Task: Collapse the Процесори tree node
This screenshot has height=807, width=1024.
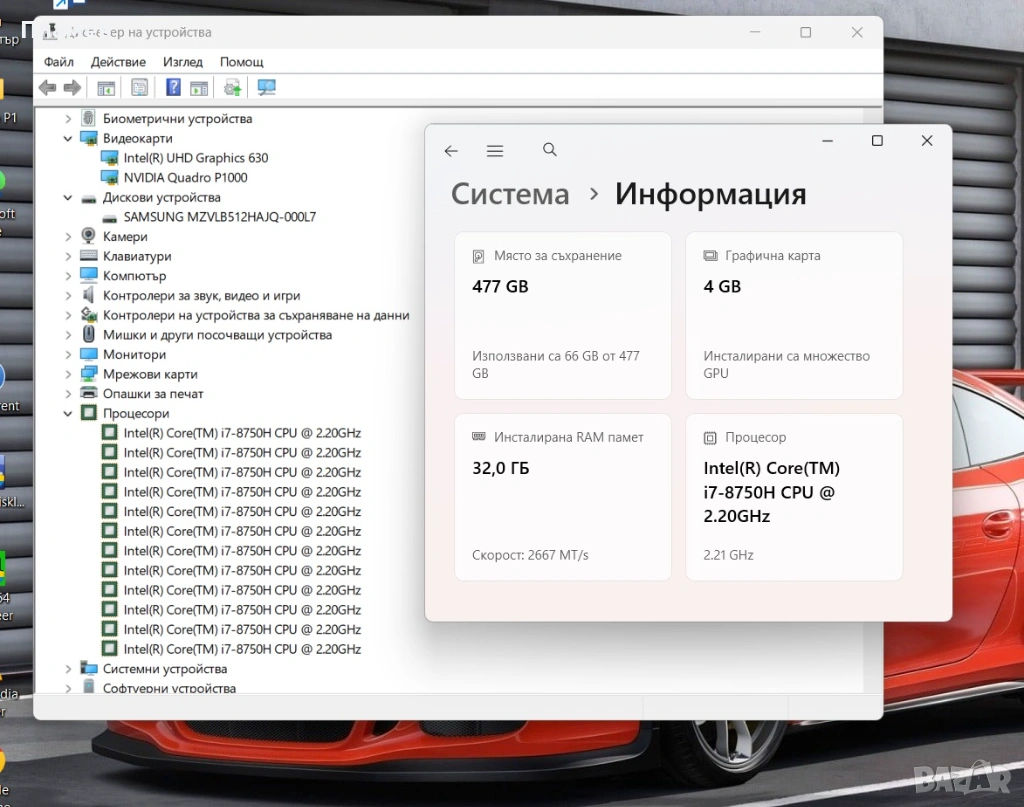Action: [68, 414]
